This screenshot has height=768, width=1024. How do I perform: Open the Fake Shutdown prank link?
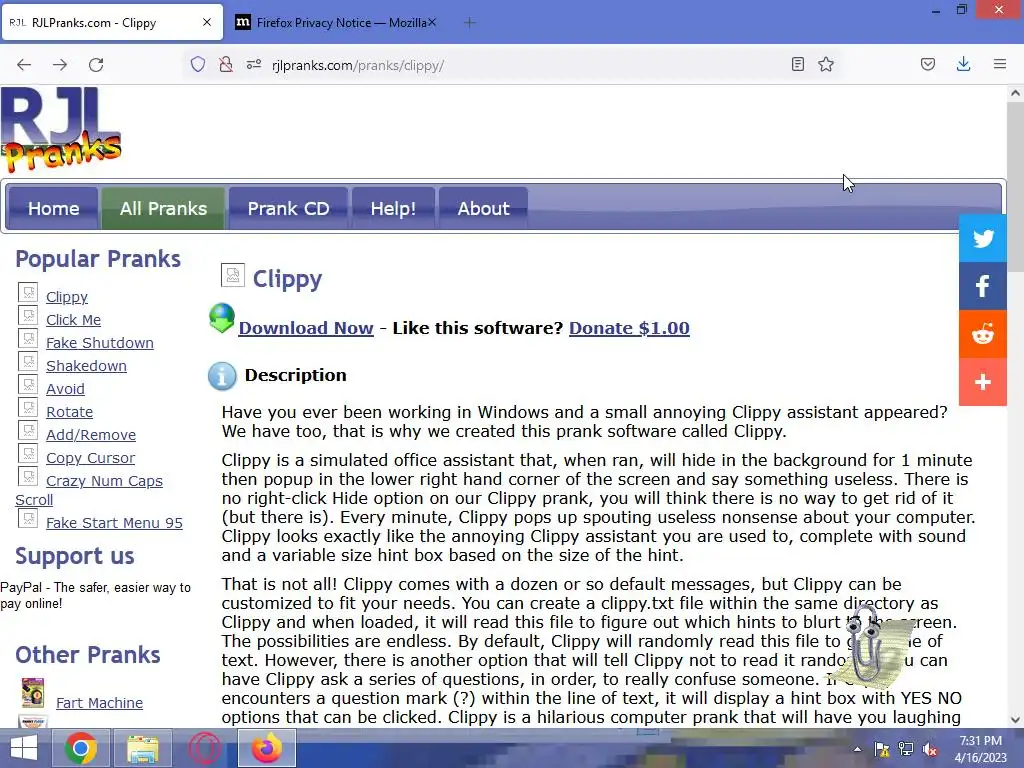100,343
